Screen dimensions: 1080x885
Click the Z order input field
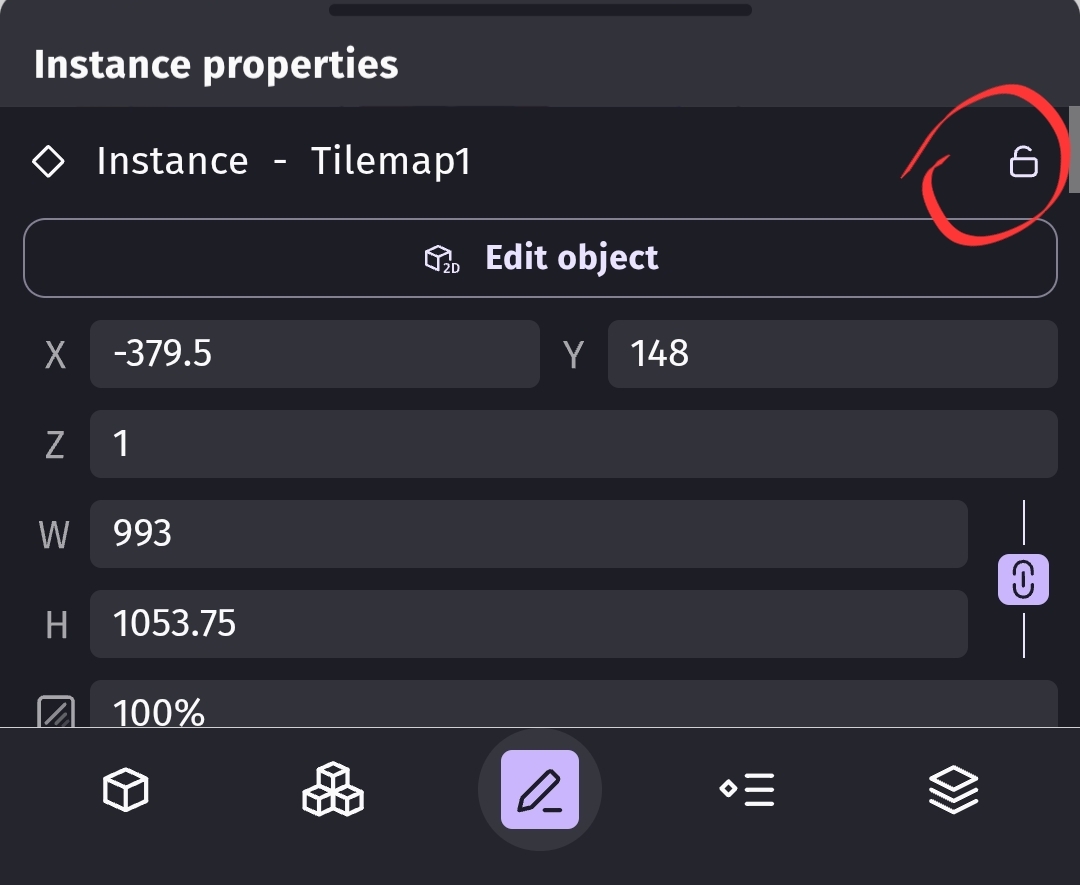(x=573, y=444)
